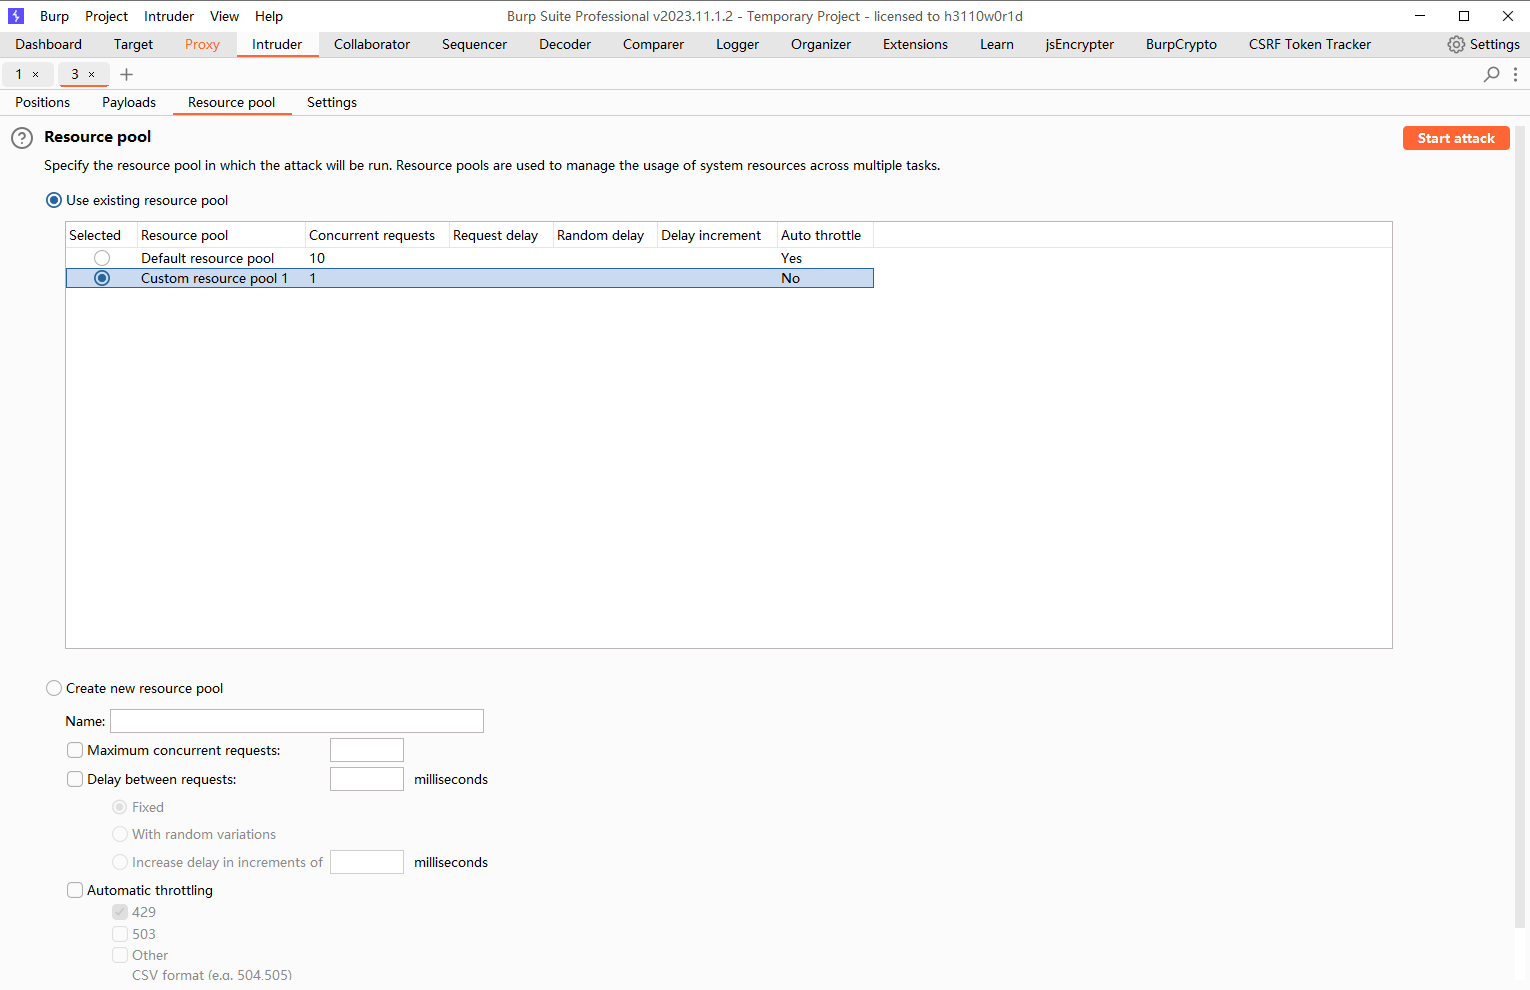
Task: Go to the Intruder Settings sub-tab
Action: (x=332, y=102)
